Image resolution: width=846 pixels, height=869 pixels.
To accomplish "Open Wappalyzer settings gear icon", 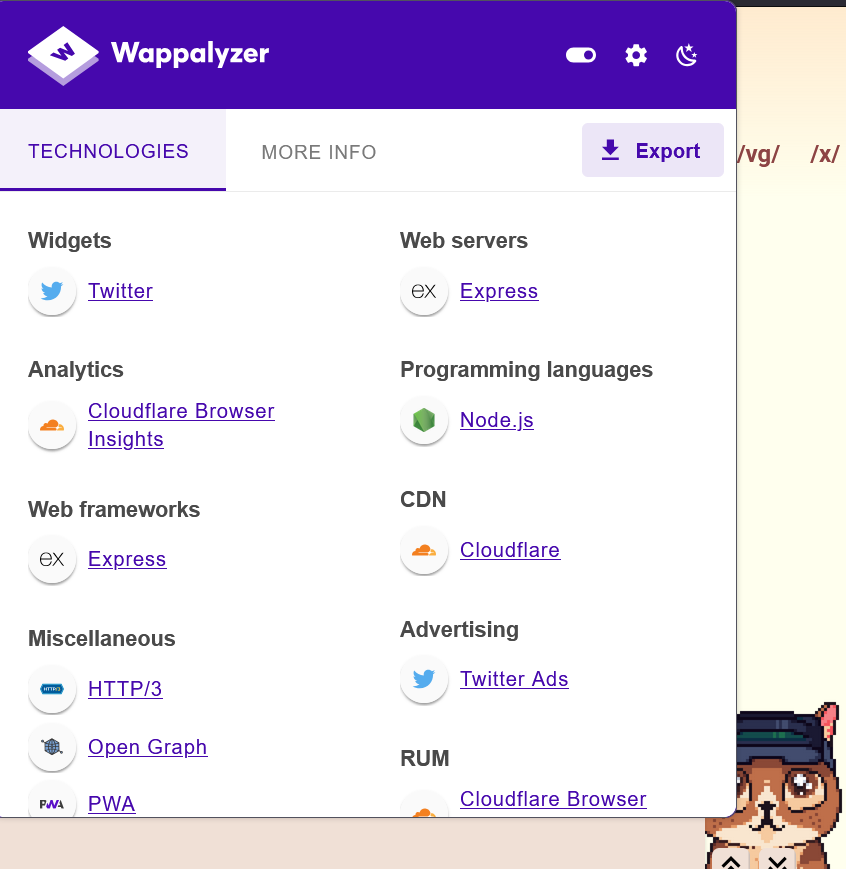I will [636, 55].
